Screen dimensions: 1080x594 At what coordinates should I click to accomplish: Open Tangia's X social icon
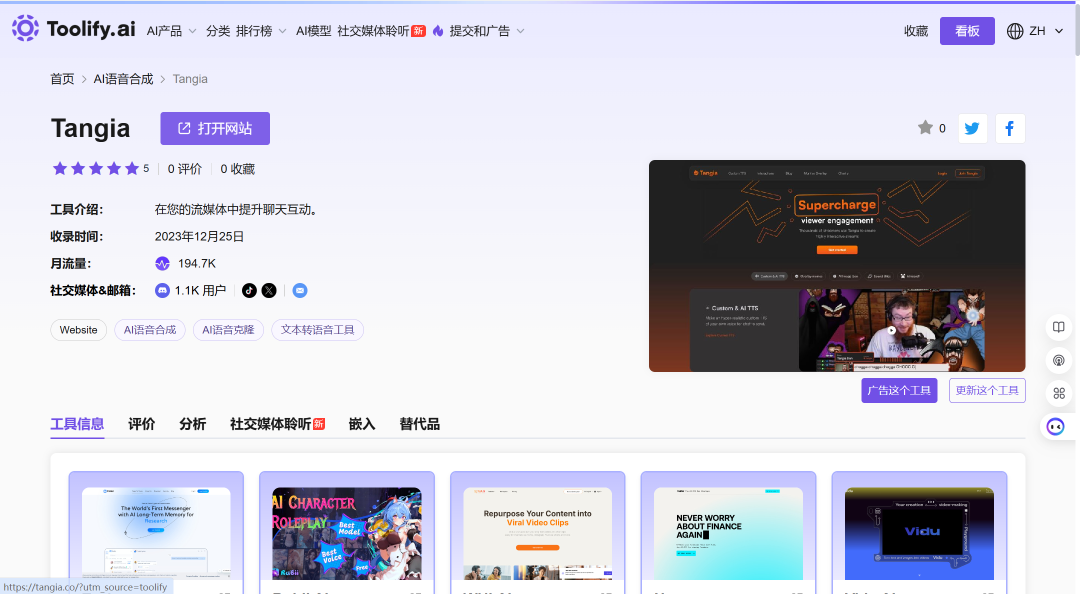269,291
